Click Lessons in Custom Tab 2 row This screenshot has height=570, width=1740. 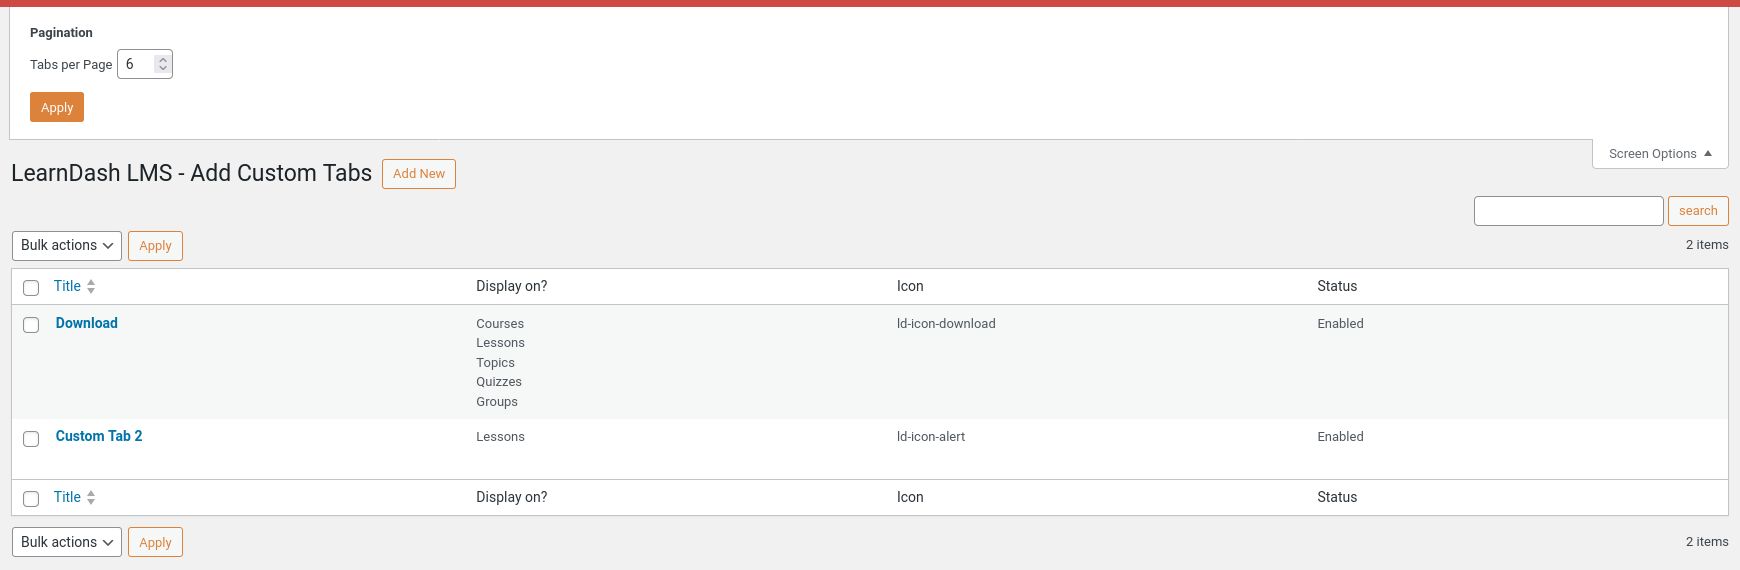500,437
